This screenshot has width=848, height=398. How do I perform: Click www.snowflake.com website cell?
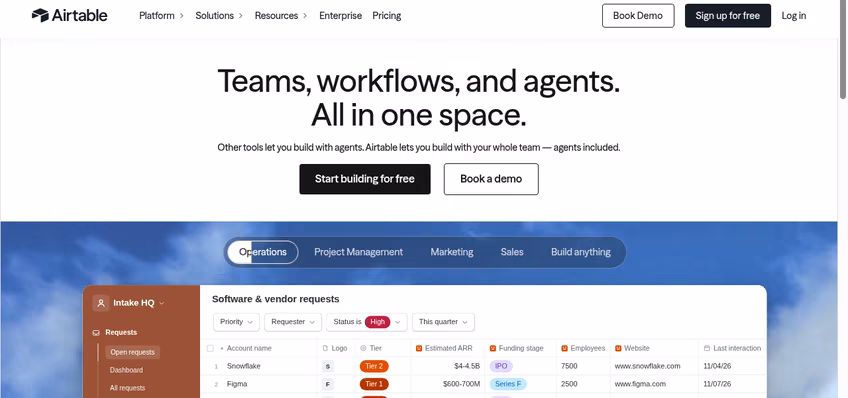pyautogui.click(x=647, y=366)
